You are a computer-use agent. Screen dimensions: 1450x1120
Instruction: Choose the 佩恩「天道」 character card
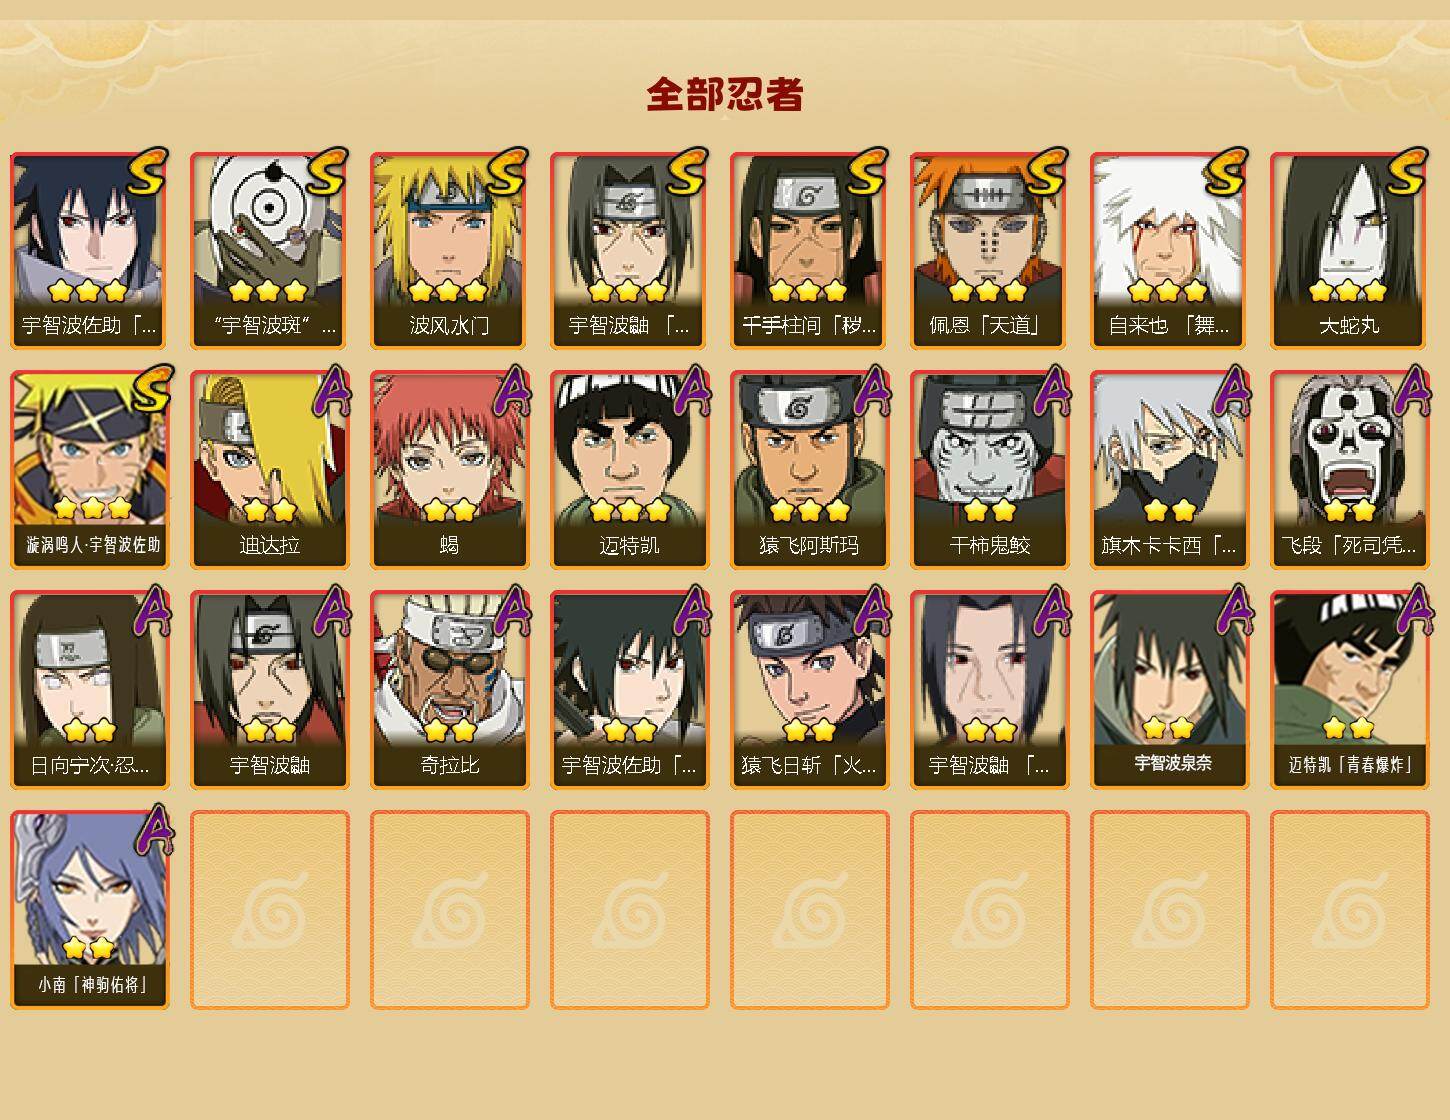pos(989,250)
